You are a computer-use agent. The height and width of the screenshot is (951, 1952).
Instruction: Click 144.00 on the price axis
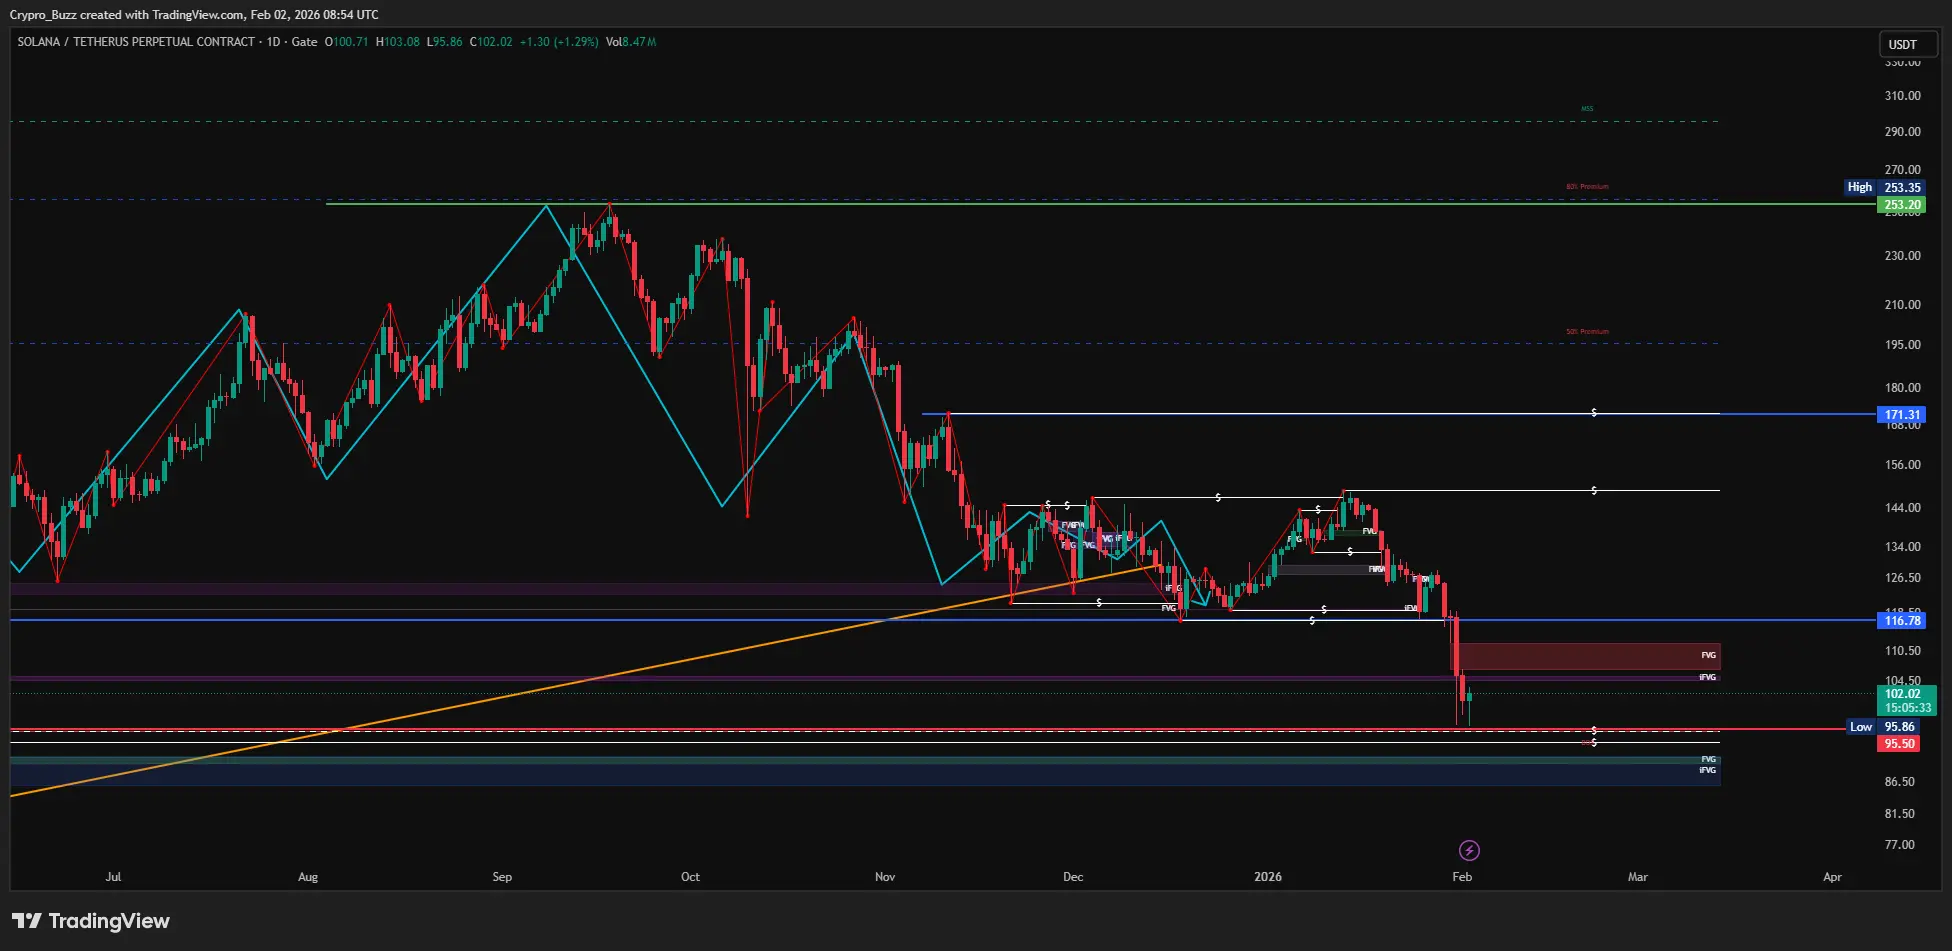tap(1902, 508)
